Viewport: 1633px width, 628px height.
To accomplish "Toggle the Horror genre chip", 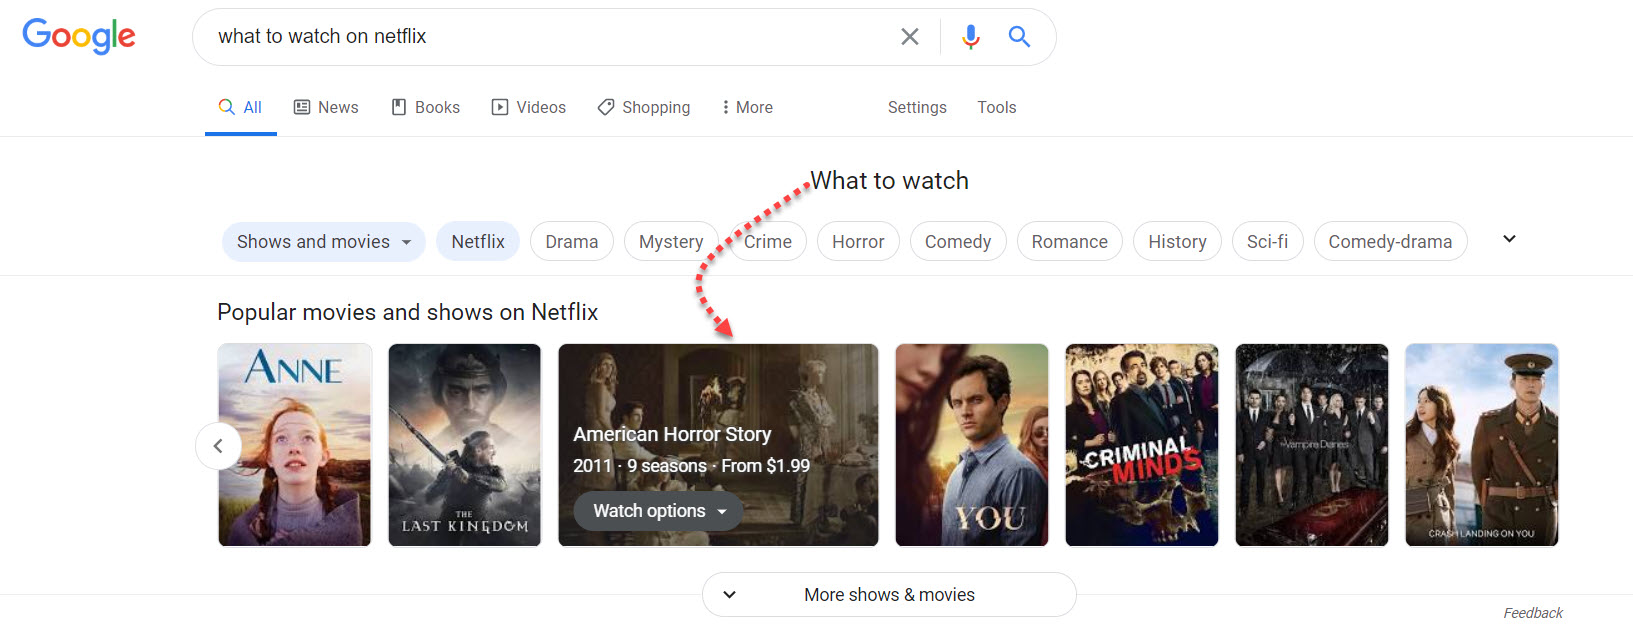I will click(858, 242).
